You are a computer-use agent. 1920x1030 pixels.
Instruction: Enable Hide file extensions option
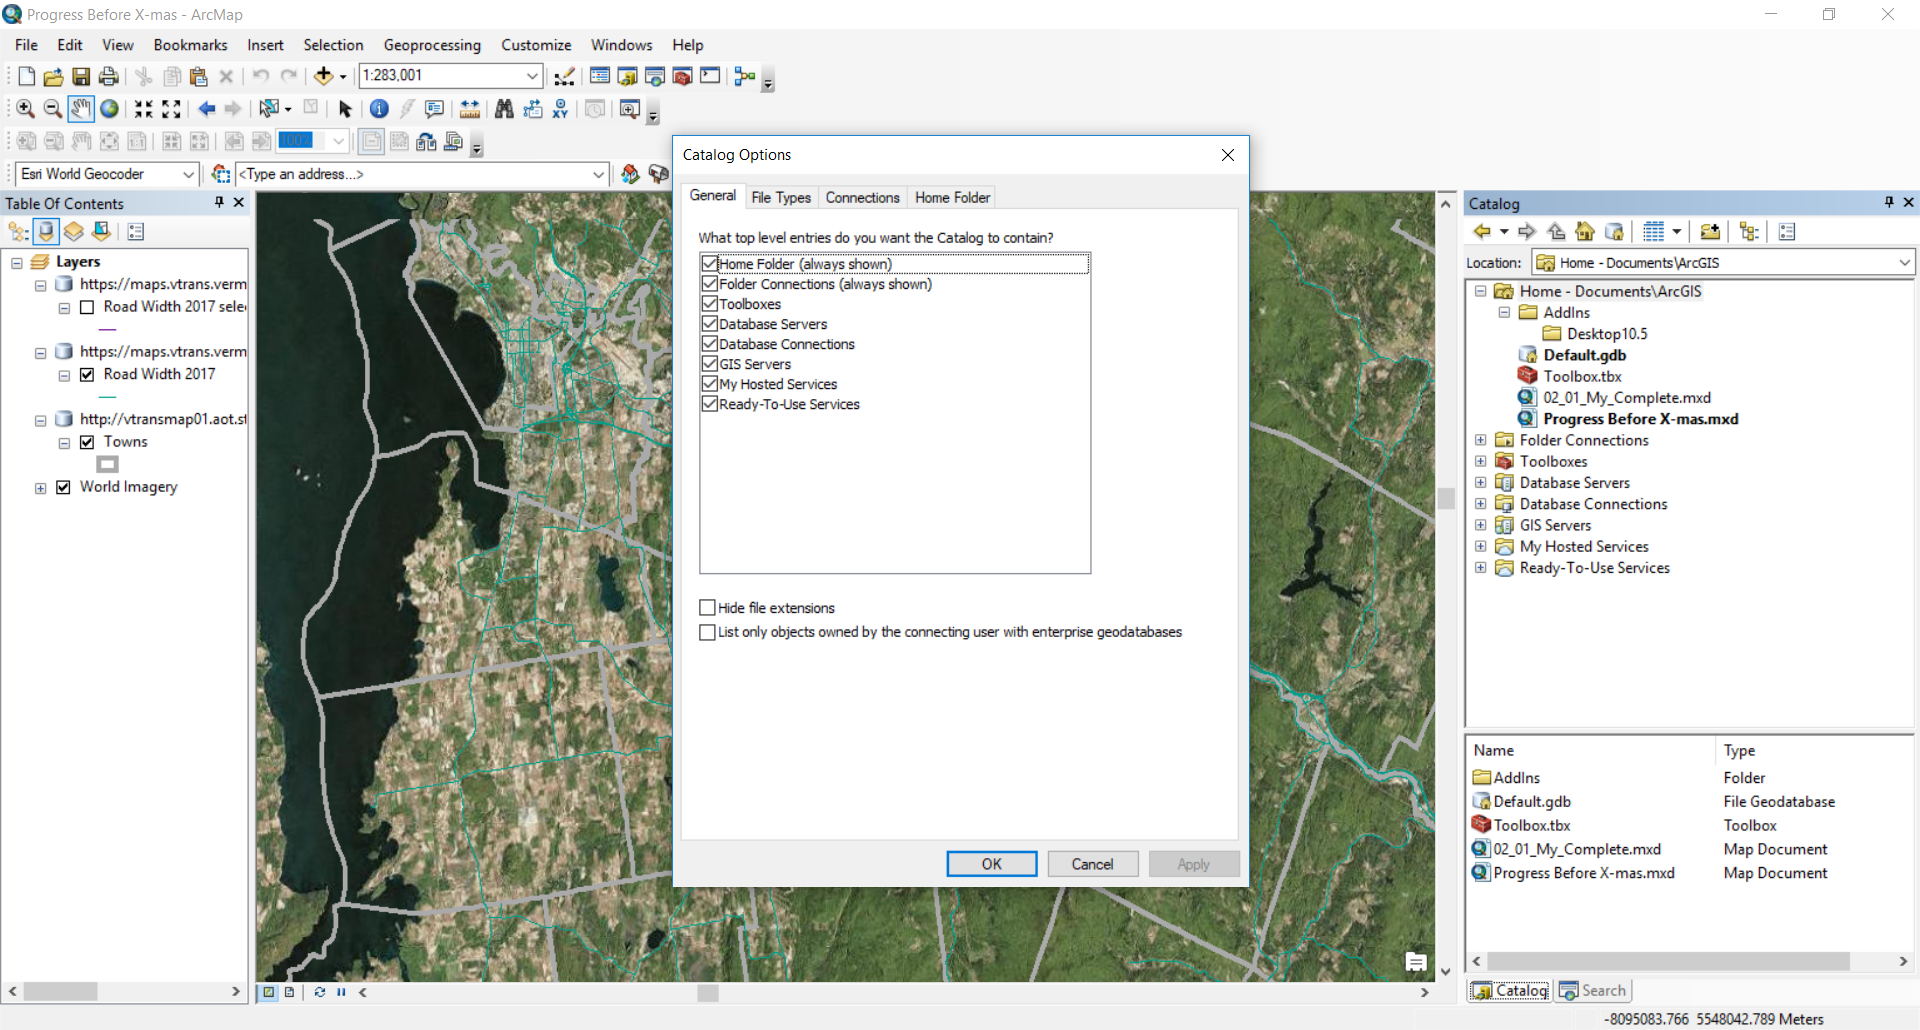click(x=708, y=608)
